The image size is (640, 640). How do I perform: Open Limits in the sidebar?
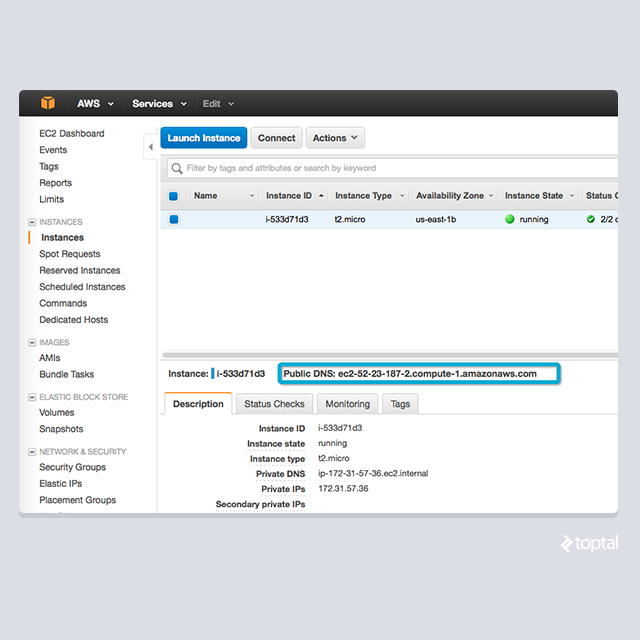click(x=51, y=199)
